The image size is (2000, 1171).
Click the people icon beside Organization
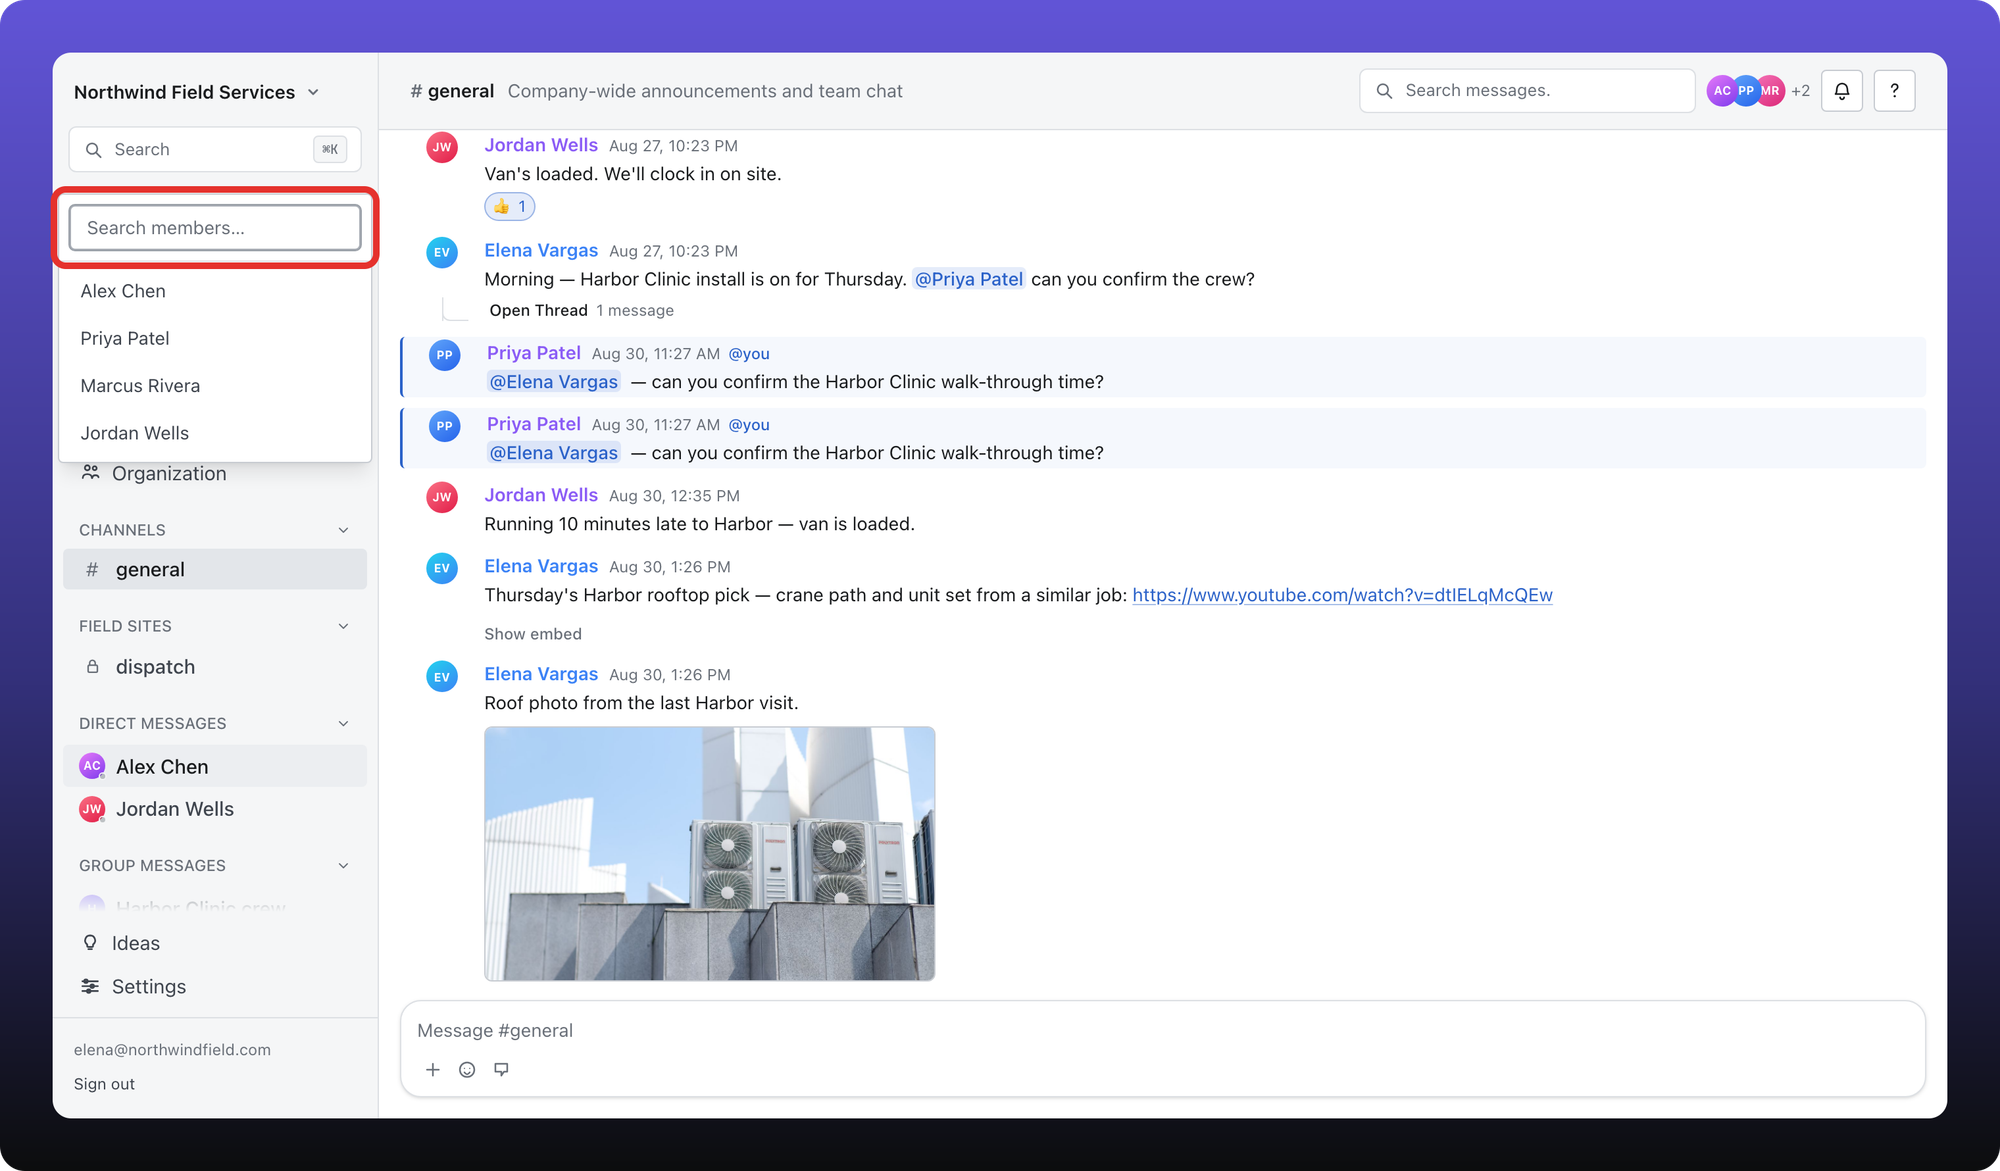[90, 473]
